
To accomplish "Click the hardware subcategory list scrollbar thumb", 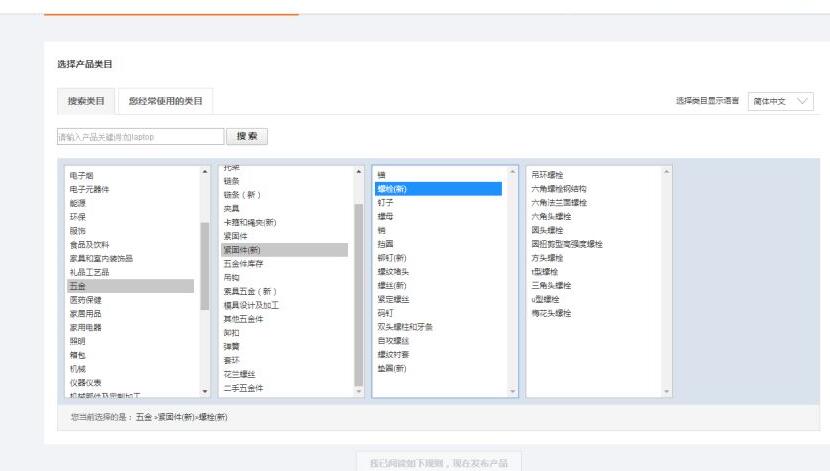I will click(359, 295).
